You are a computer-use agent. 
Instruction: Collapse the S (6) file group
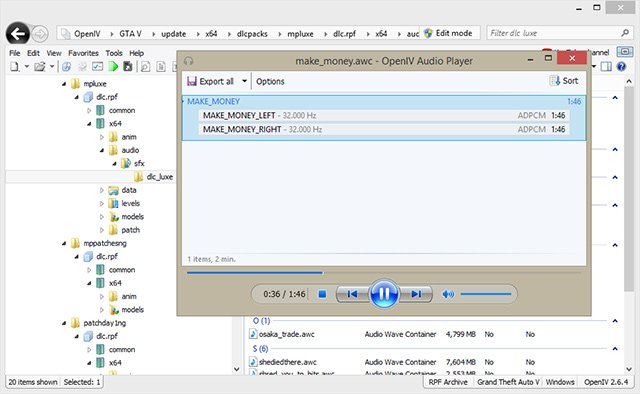click(x=615, y=349)
